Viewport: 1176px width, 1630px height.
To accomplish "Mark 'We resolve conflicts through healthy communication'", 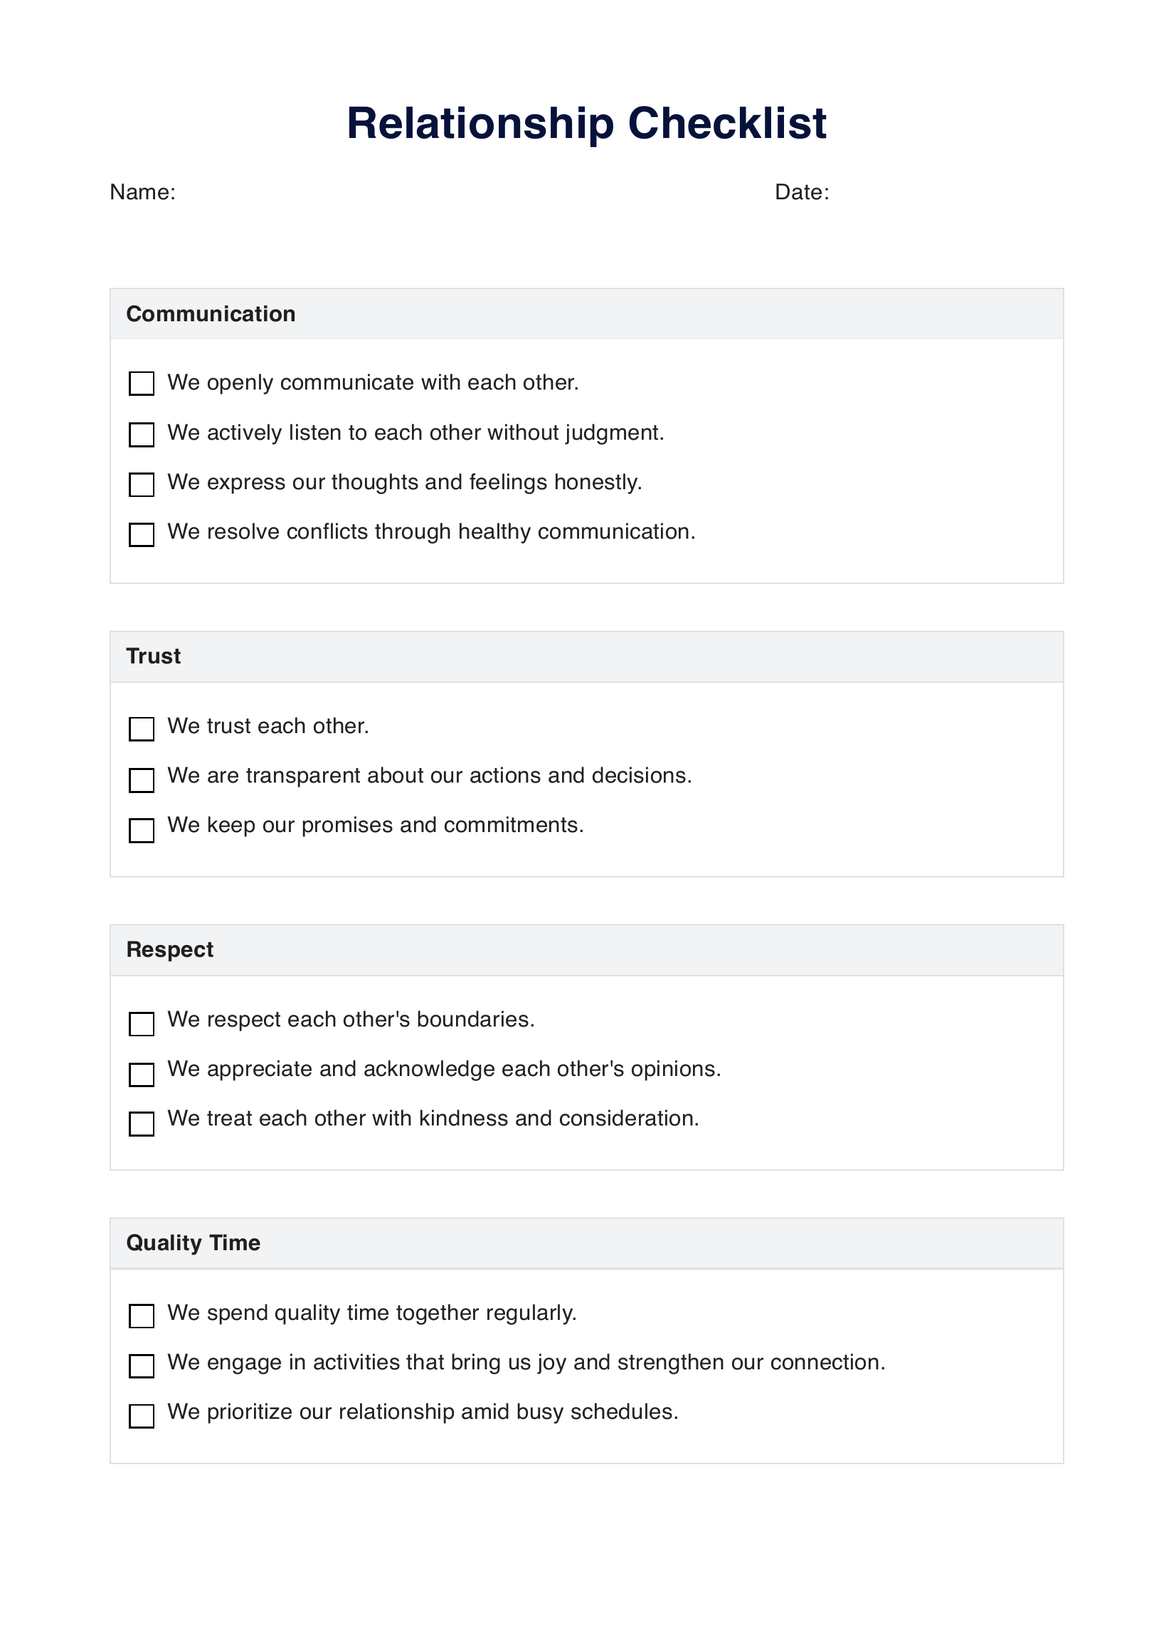I will pos(142,534).
